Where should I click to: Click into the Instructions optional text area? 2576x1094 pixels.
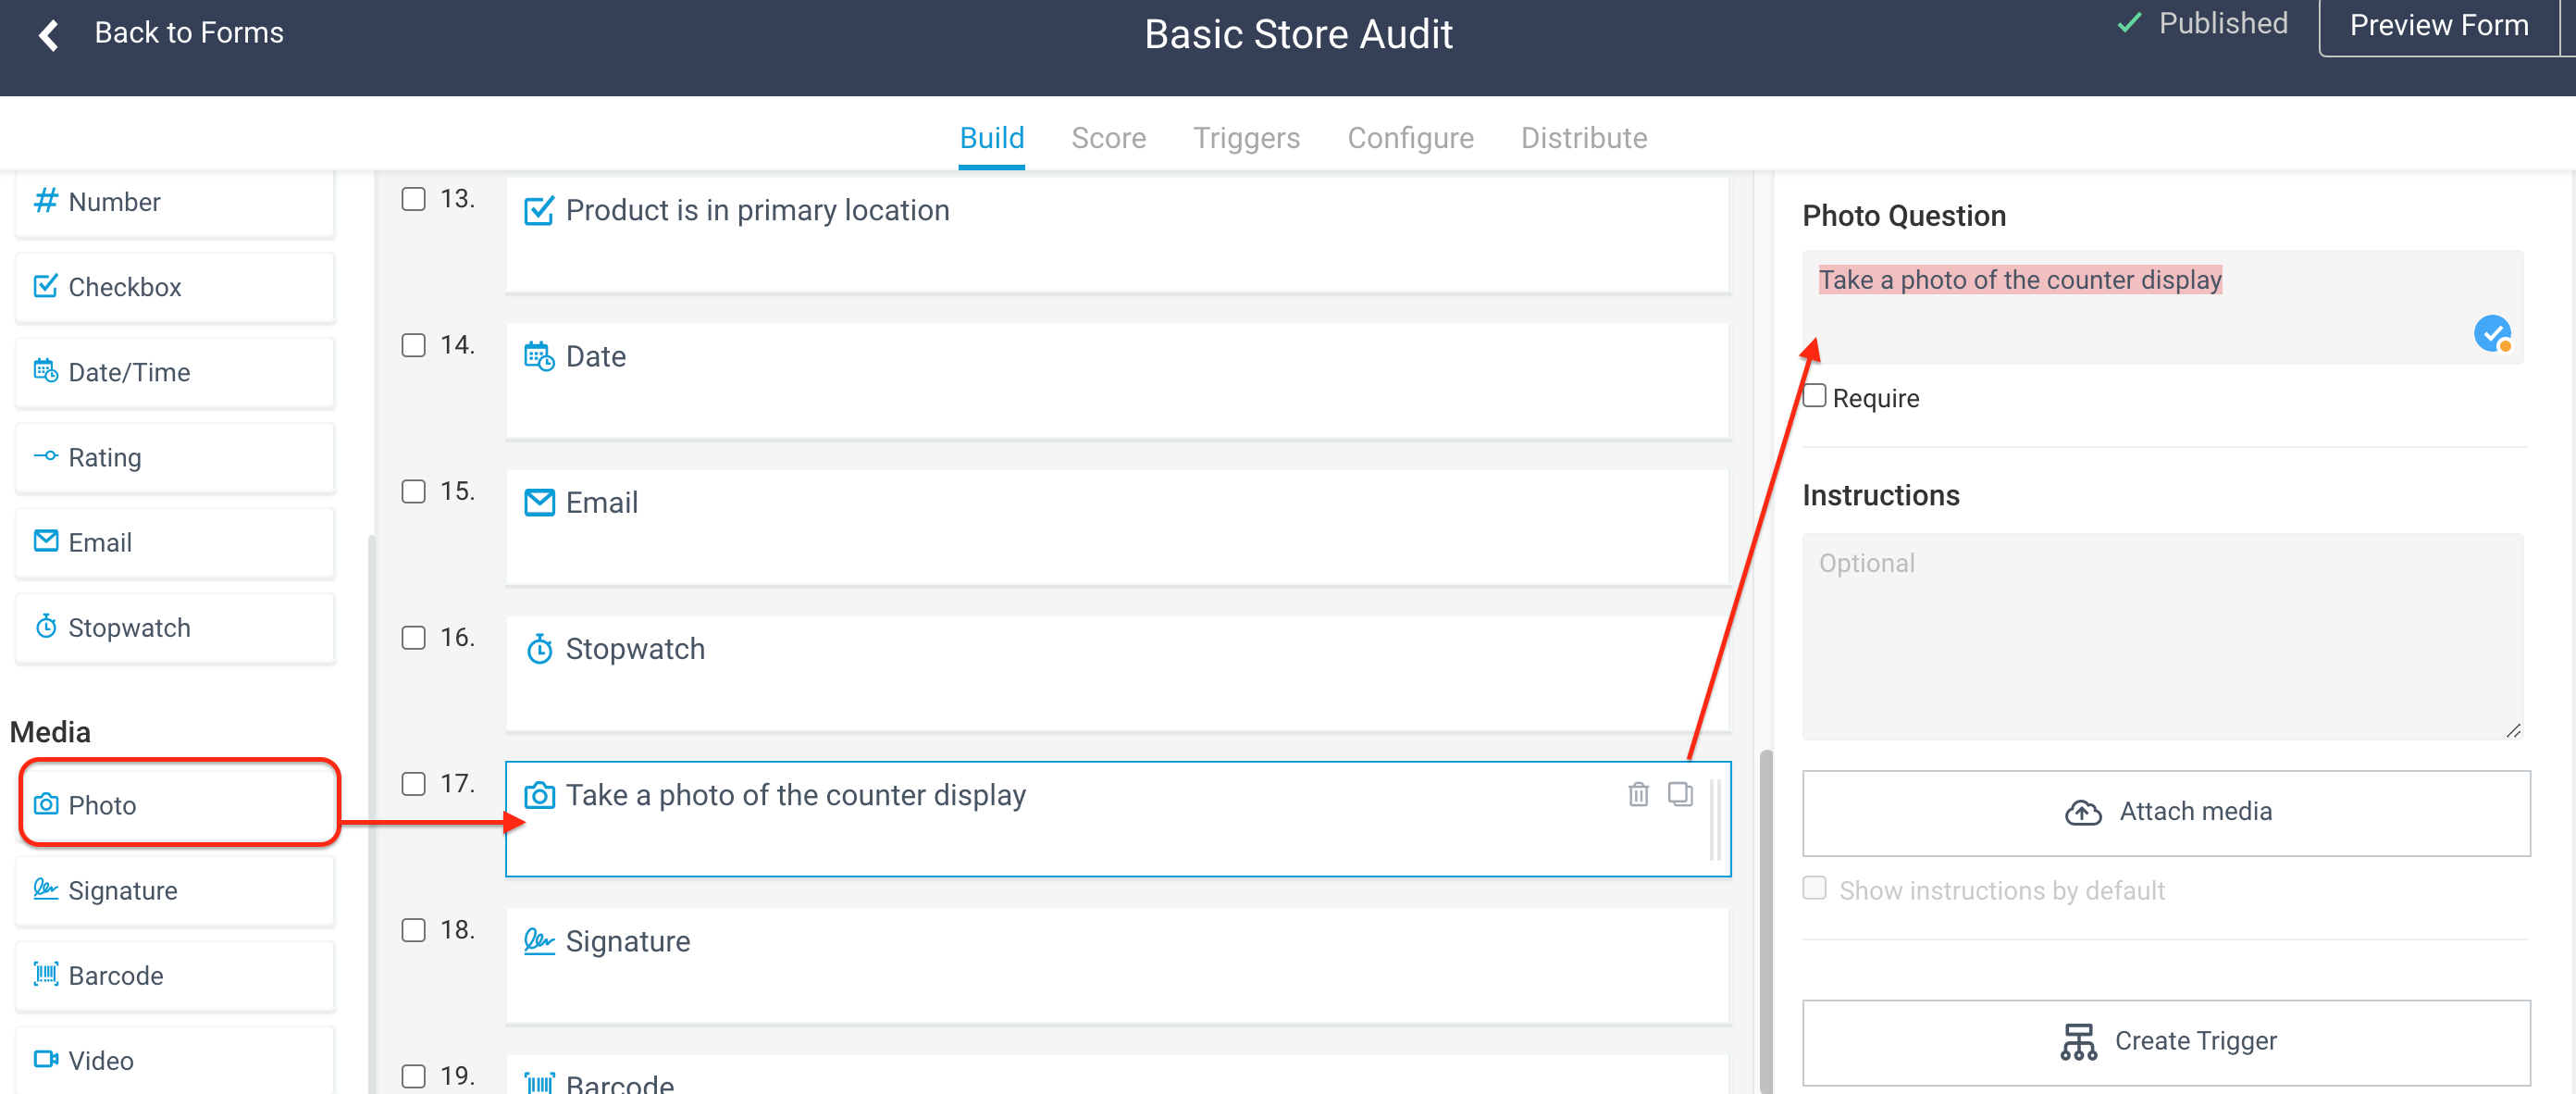[2162, 636]
